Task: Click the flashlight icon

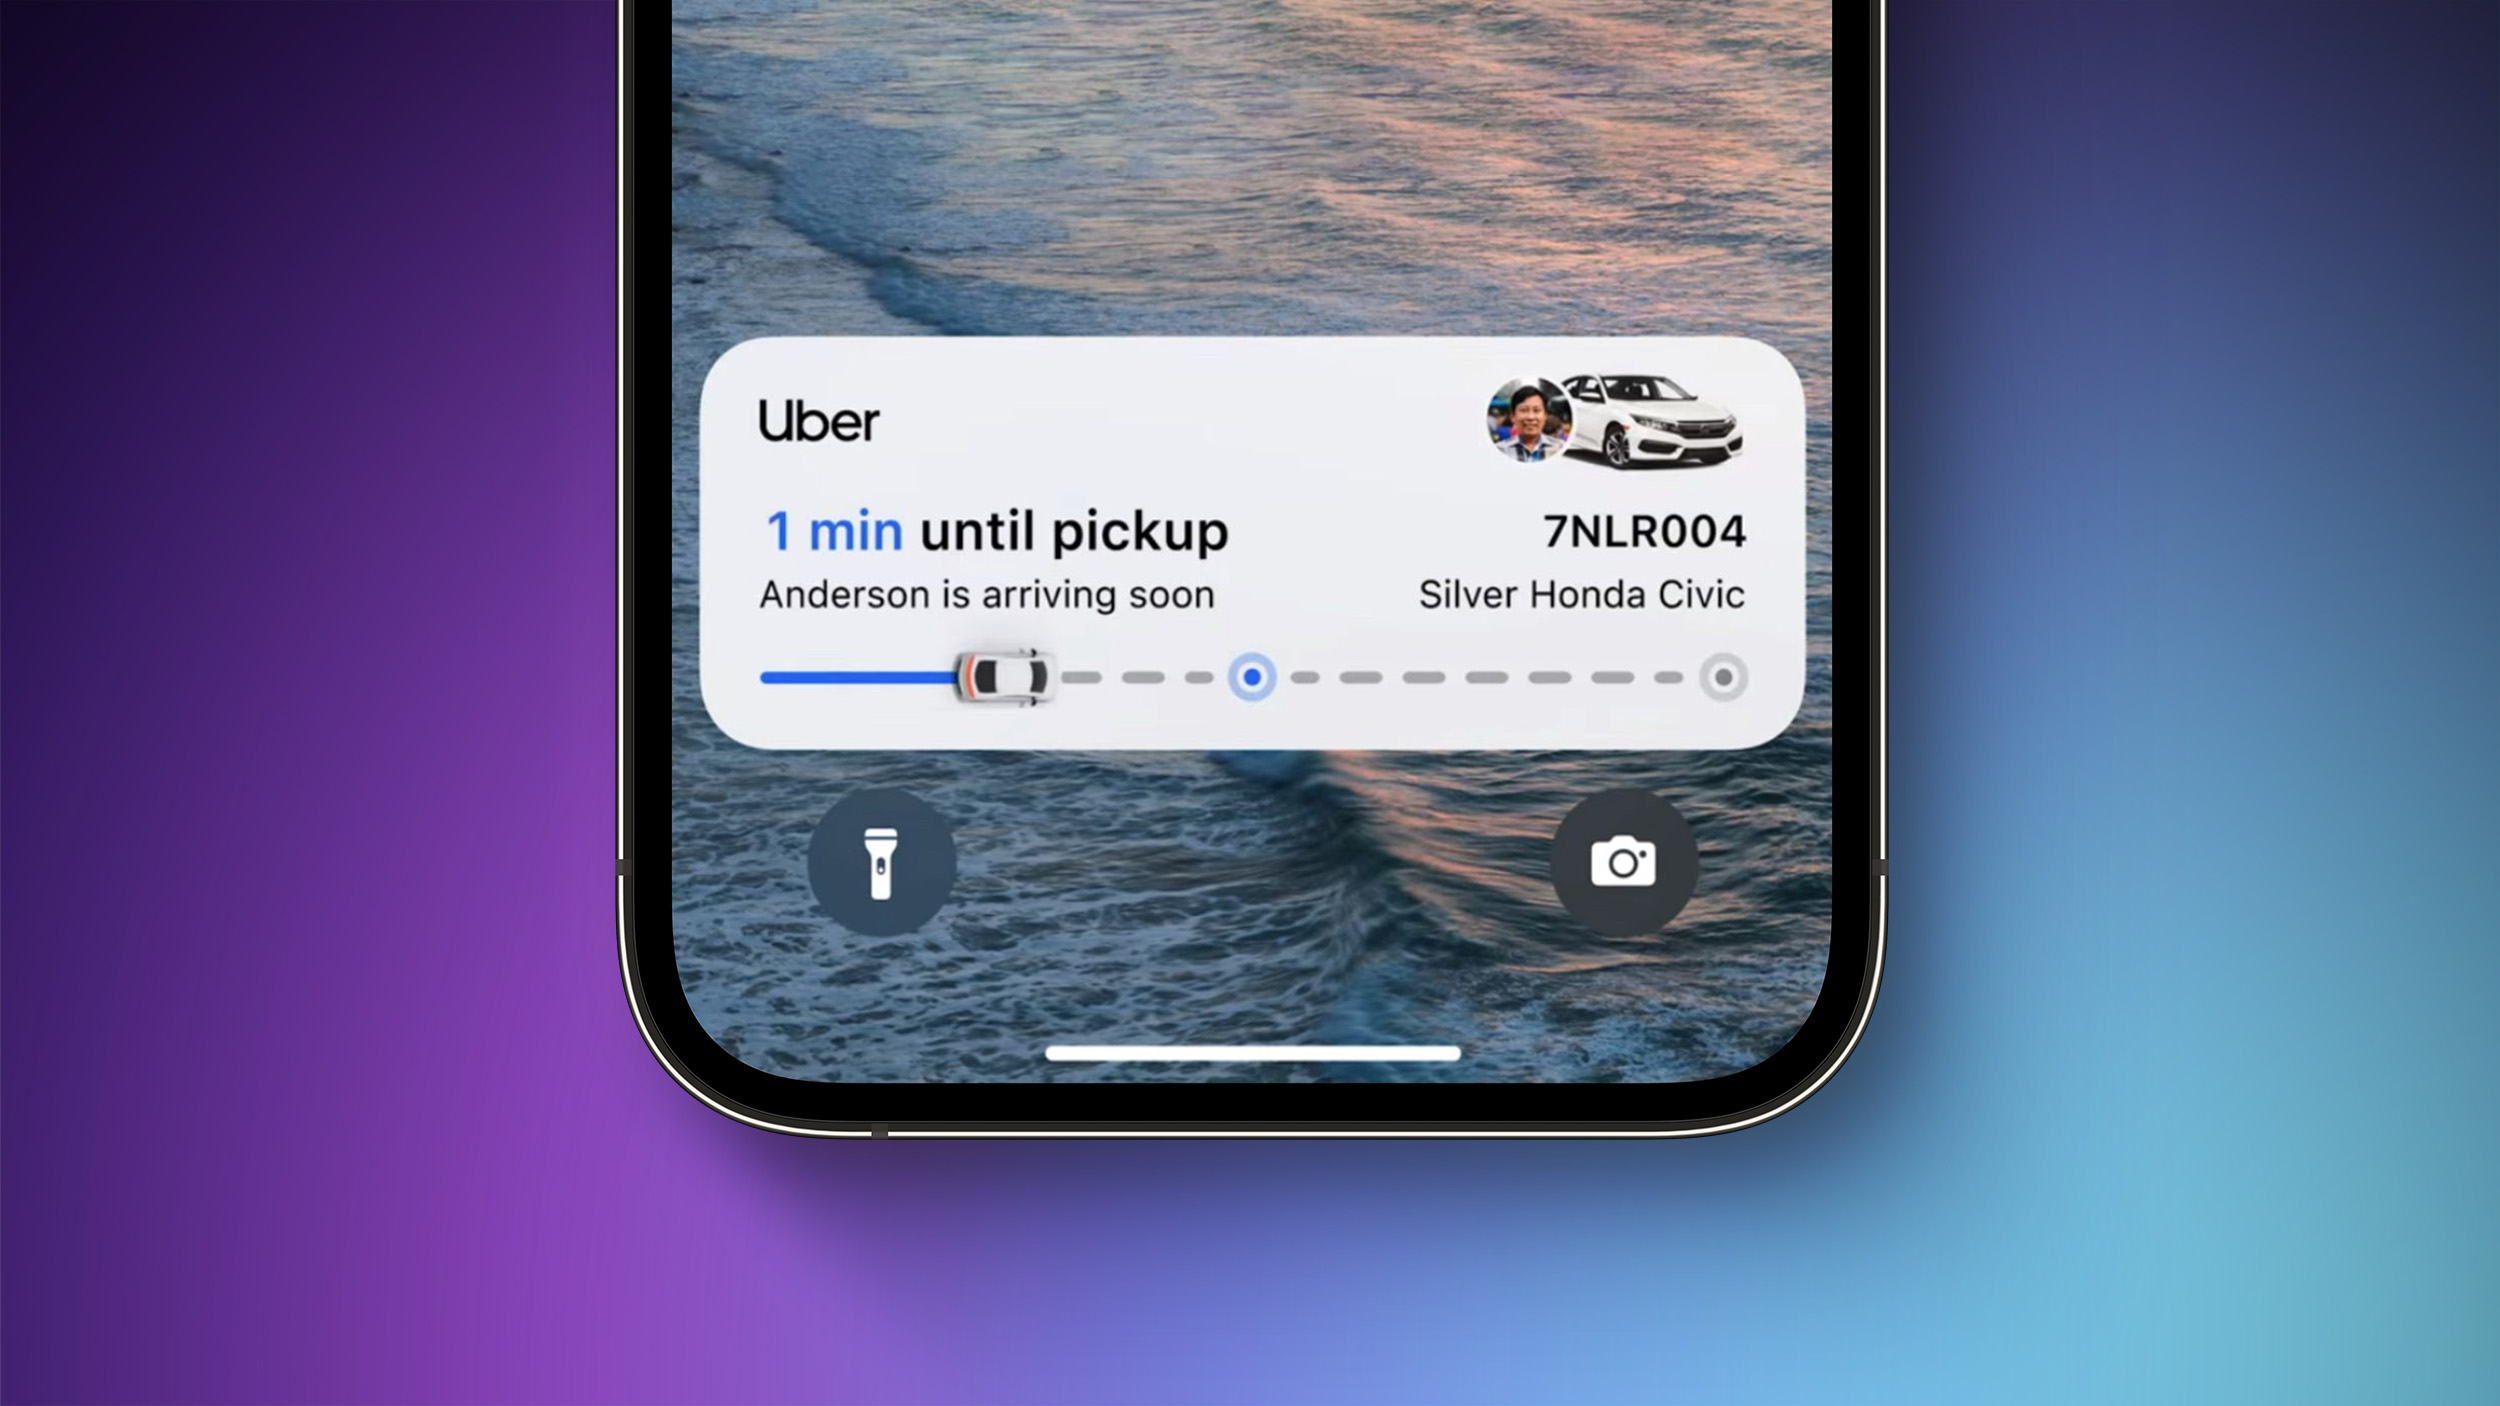Action: tap(879, 860)
